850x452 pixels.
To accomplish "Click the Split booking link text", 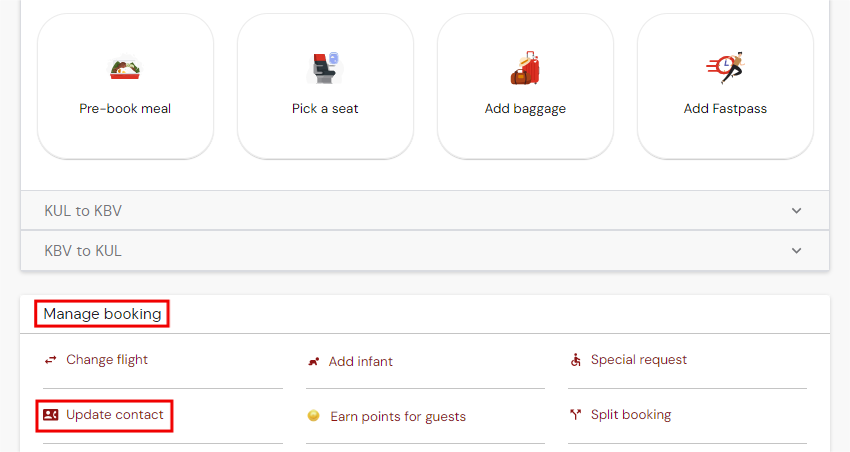I will pos(631,415).
